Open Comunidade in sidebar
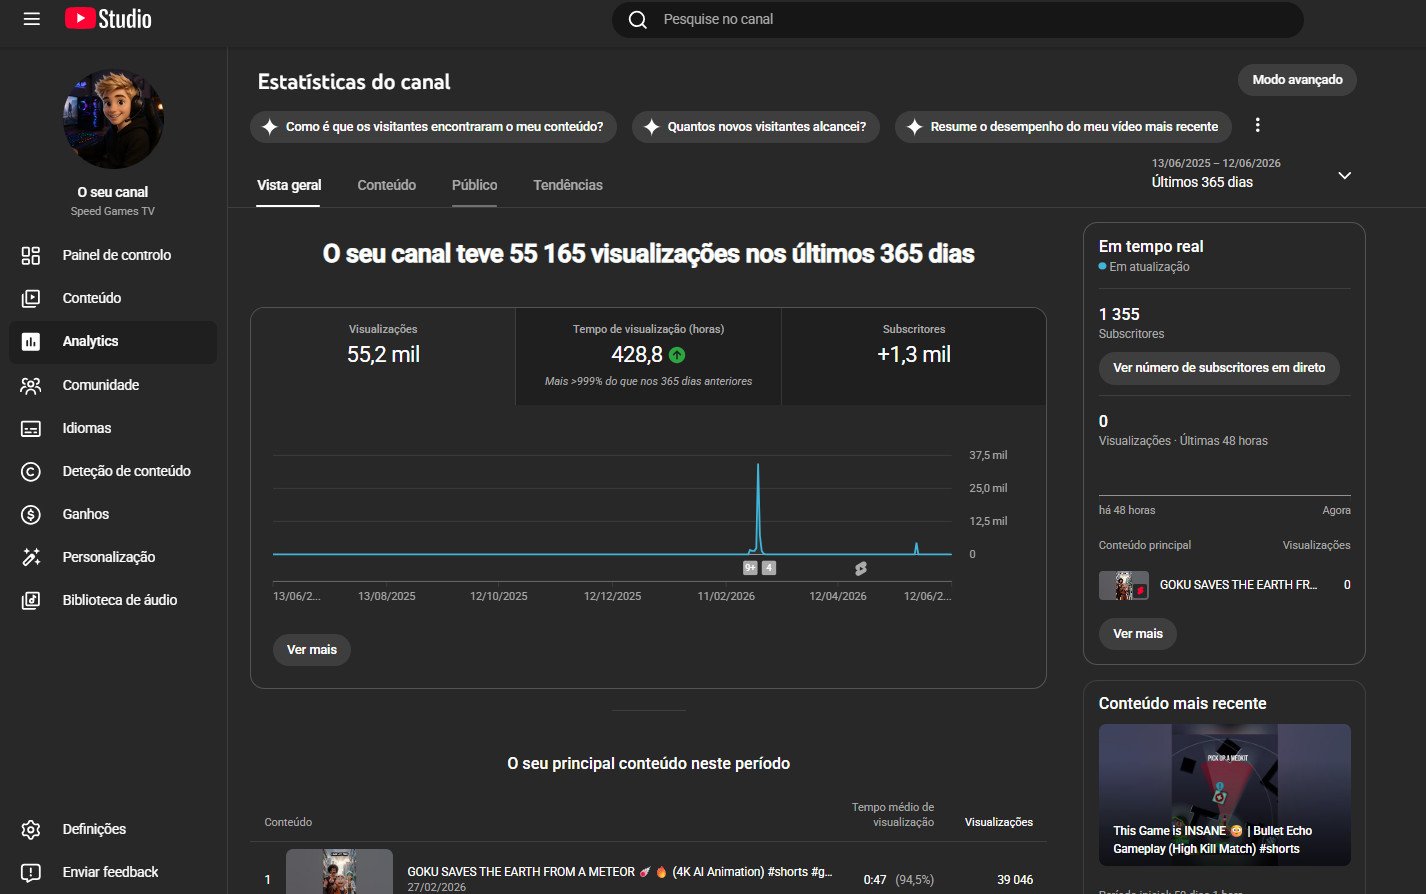The height and width of the screenshot is (894, 1426). click(113, 385)
